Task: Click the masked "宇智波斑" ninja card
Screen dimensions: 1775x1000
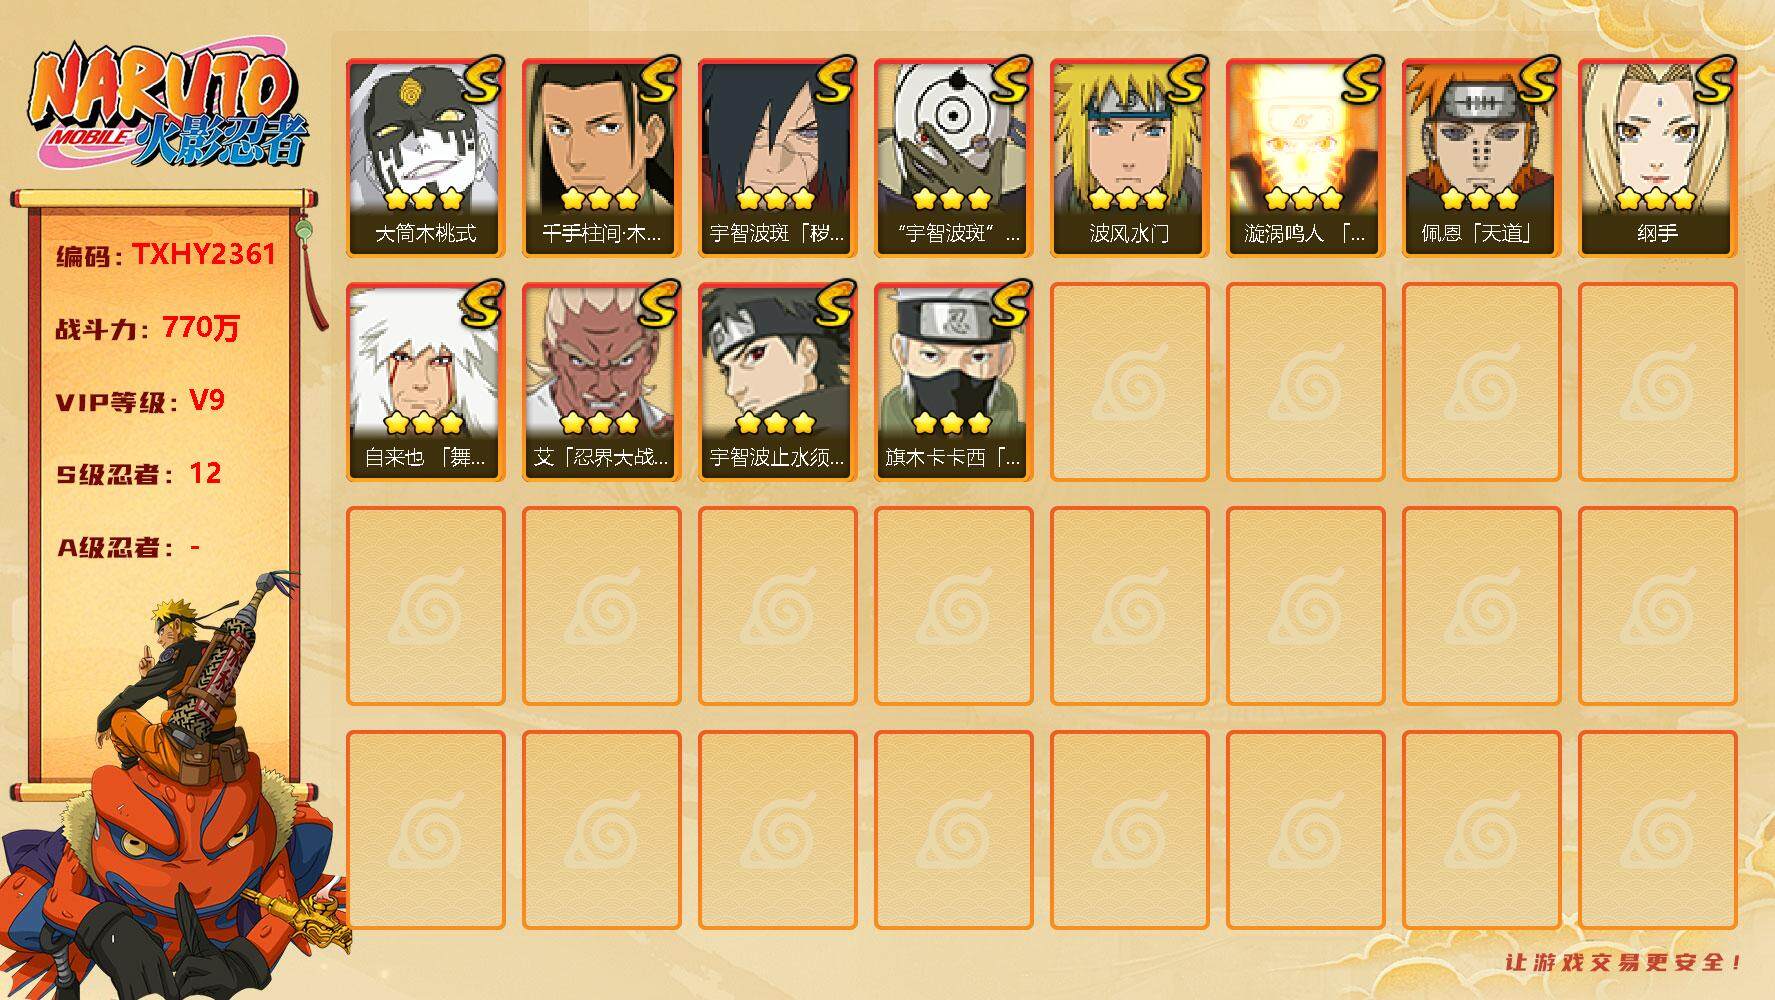Action: pyautogui.click(x=953, y=158)
